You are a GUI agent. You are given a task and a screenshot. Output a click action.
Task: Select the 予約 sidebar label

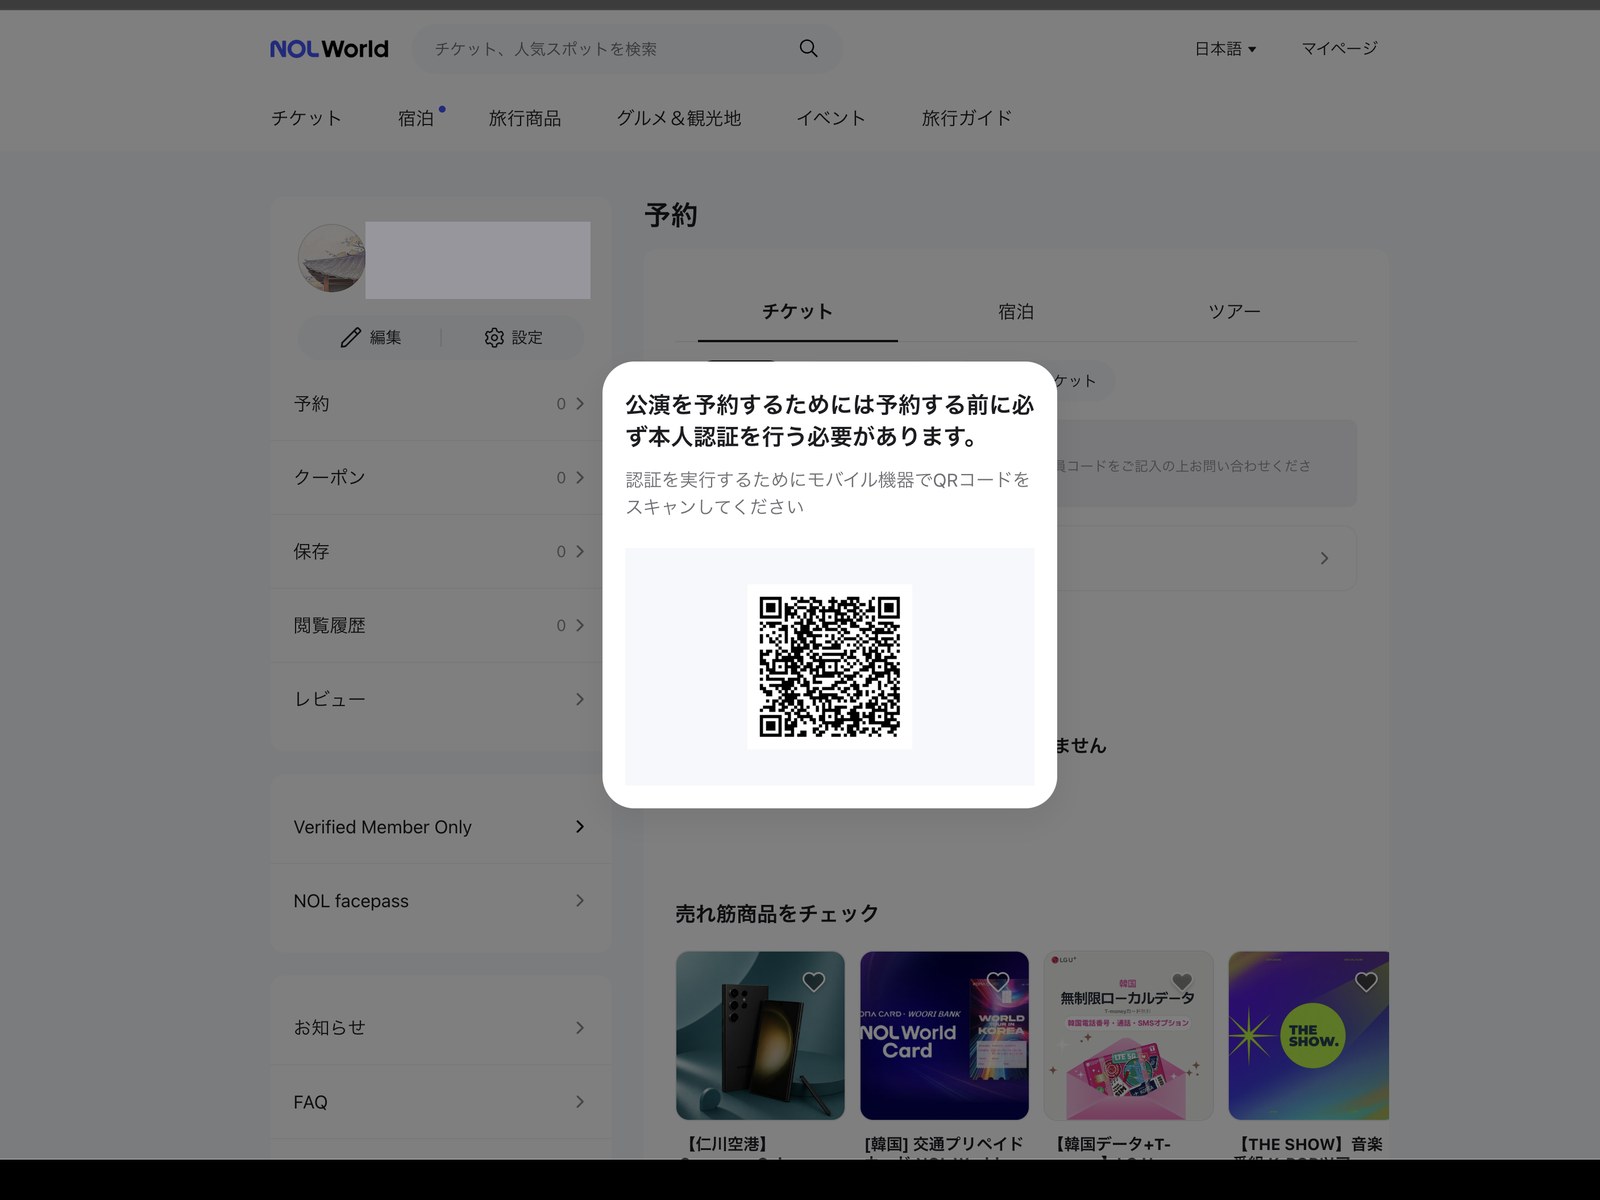tap(311, 404)
